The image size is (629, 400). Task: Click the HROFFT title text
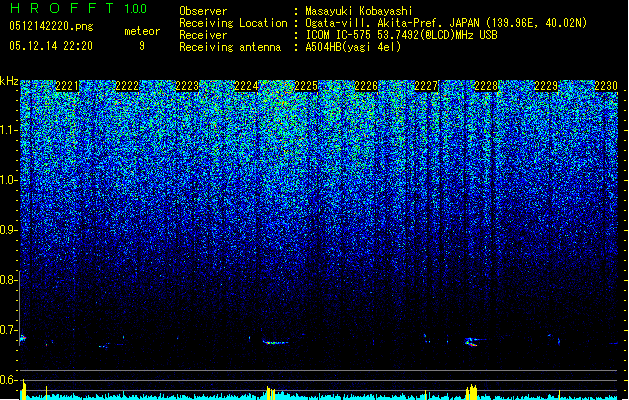63,8
